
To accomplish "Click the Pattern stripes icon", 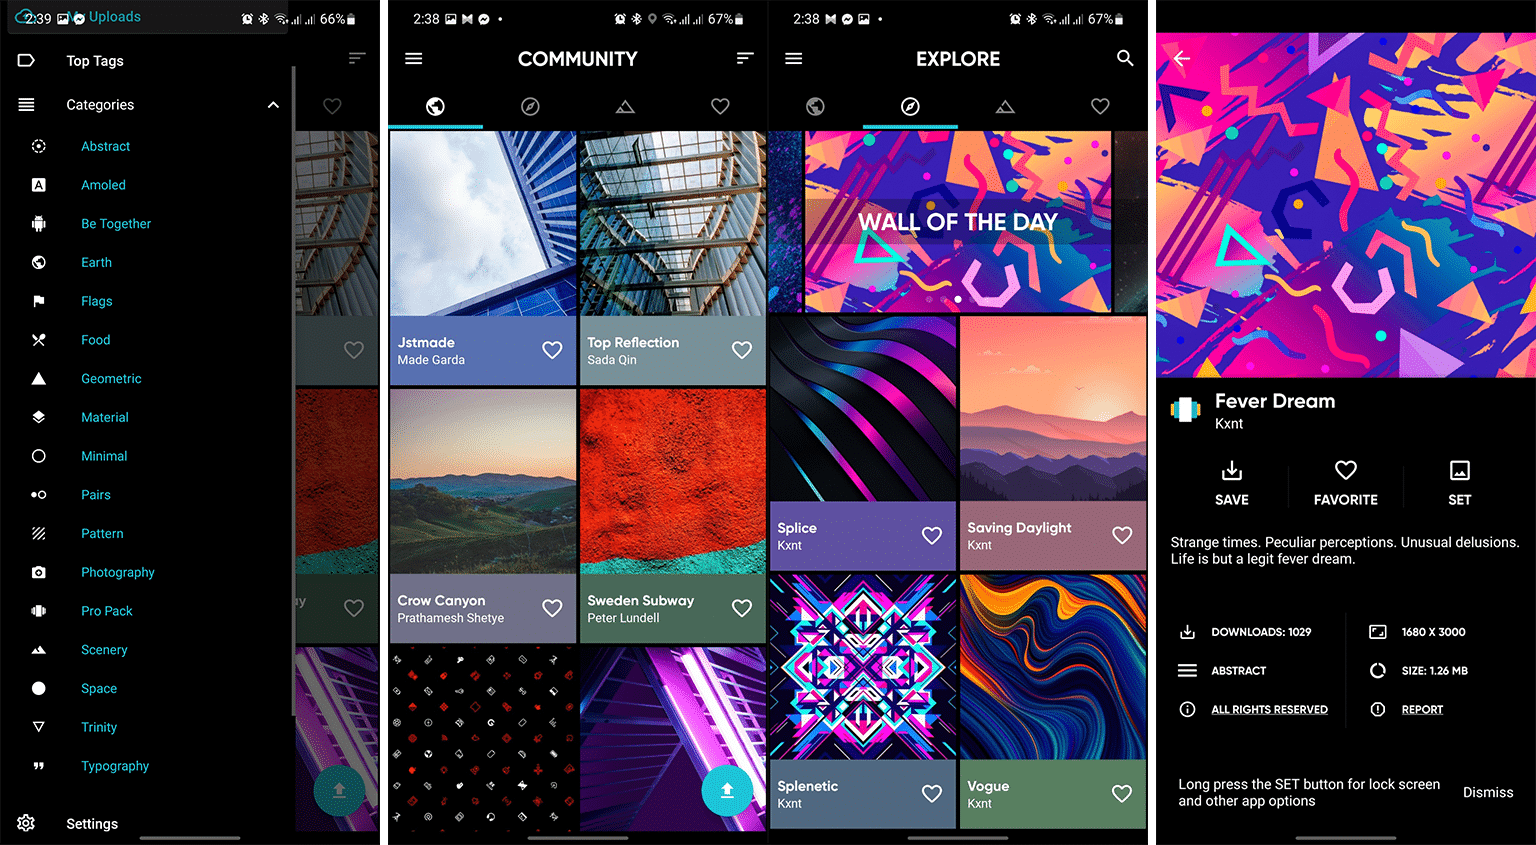I will point(38,533).
